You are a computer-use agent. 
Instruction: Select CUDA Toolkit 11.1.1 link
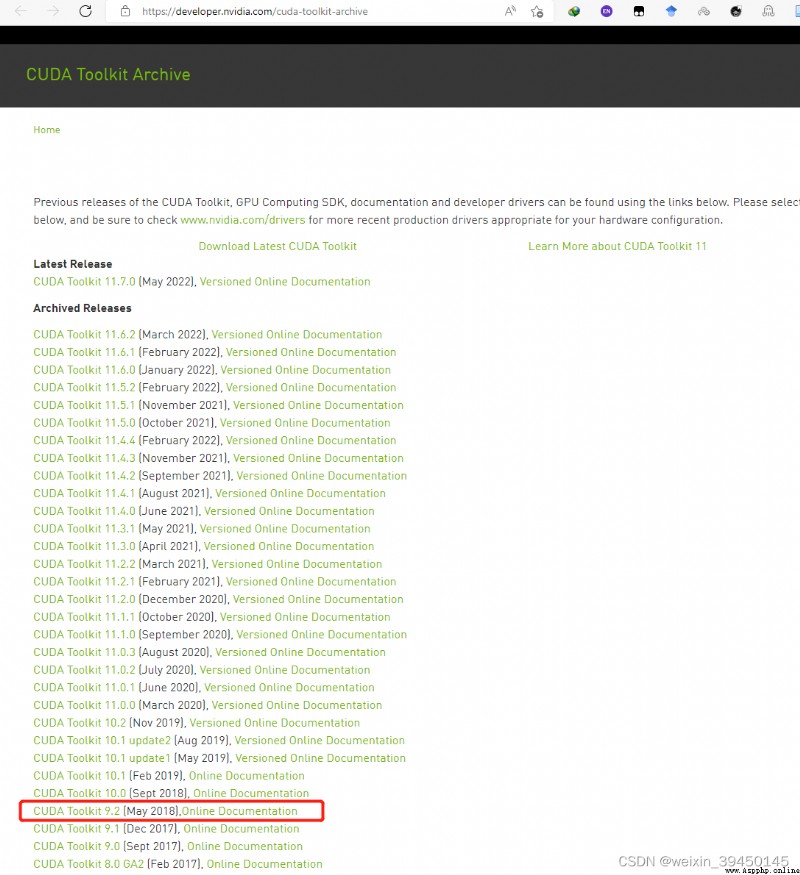[84, 617]
